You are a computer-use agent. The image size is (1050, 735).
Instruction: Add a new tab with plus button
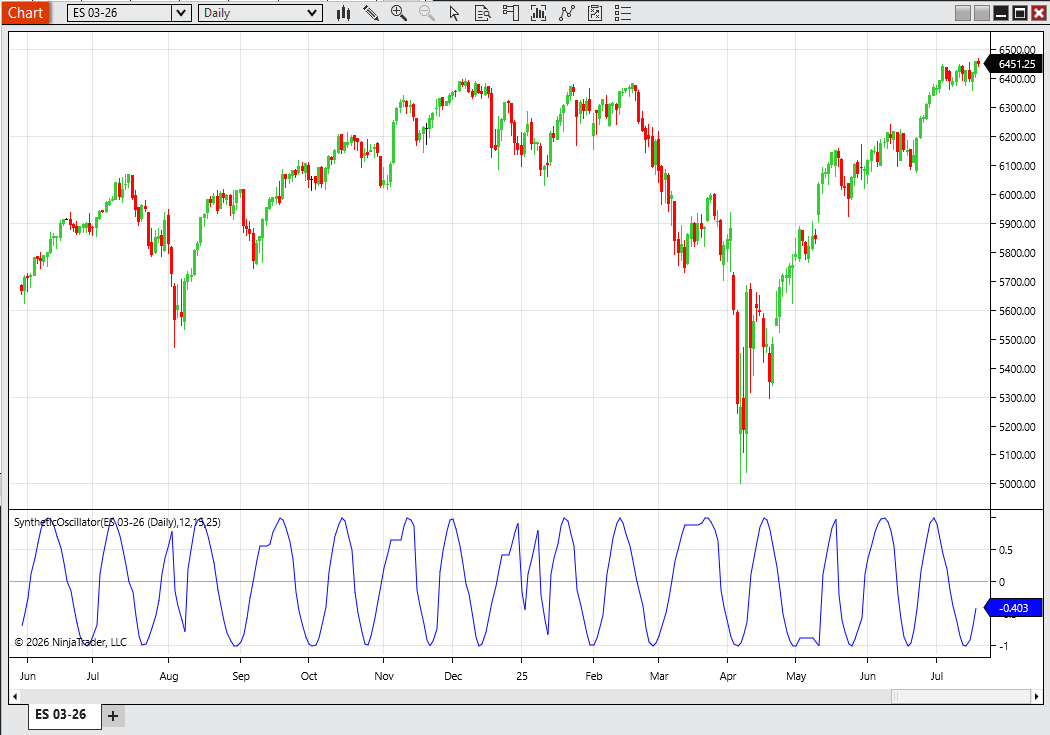pyautogui.click(x=113, y=716)
